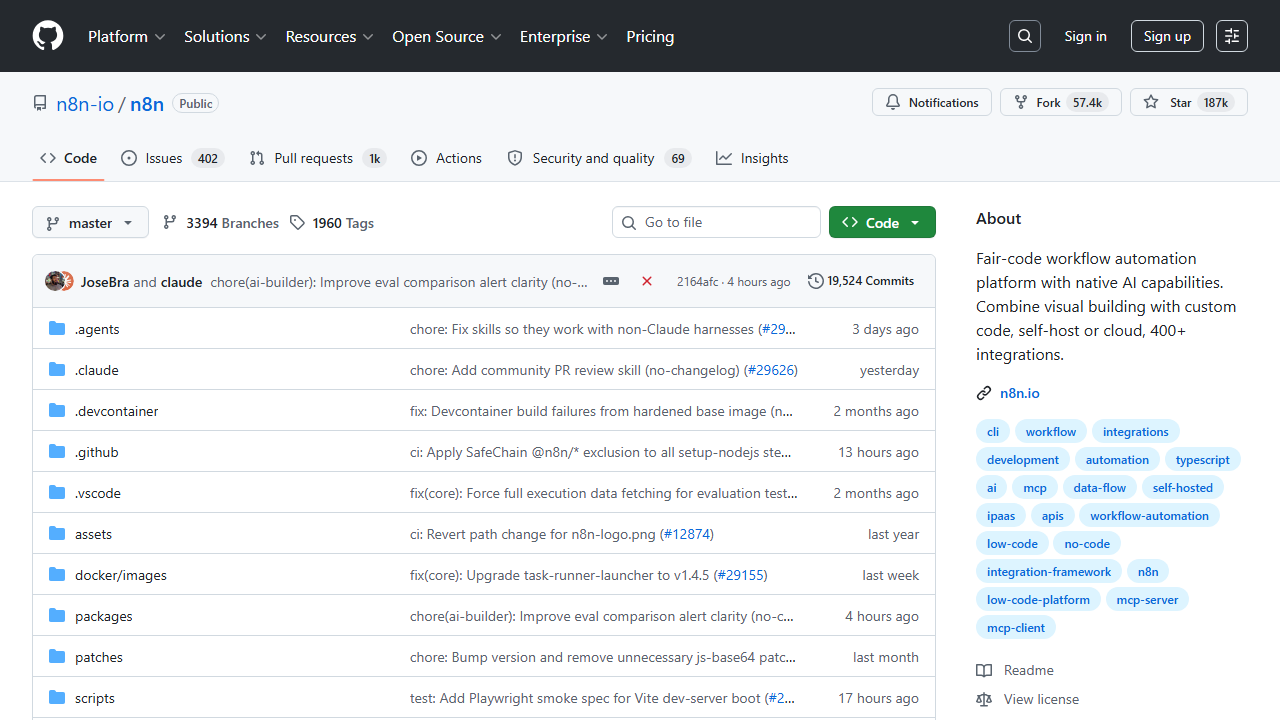Expand the green Code dropdown button
The image size is (1280, 720).
coord(882,222)
